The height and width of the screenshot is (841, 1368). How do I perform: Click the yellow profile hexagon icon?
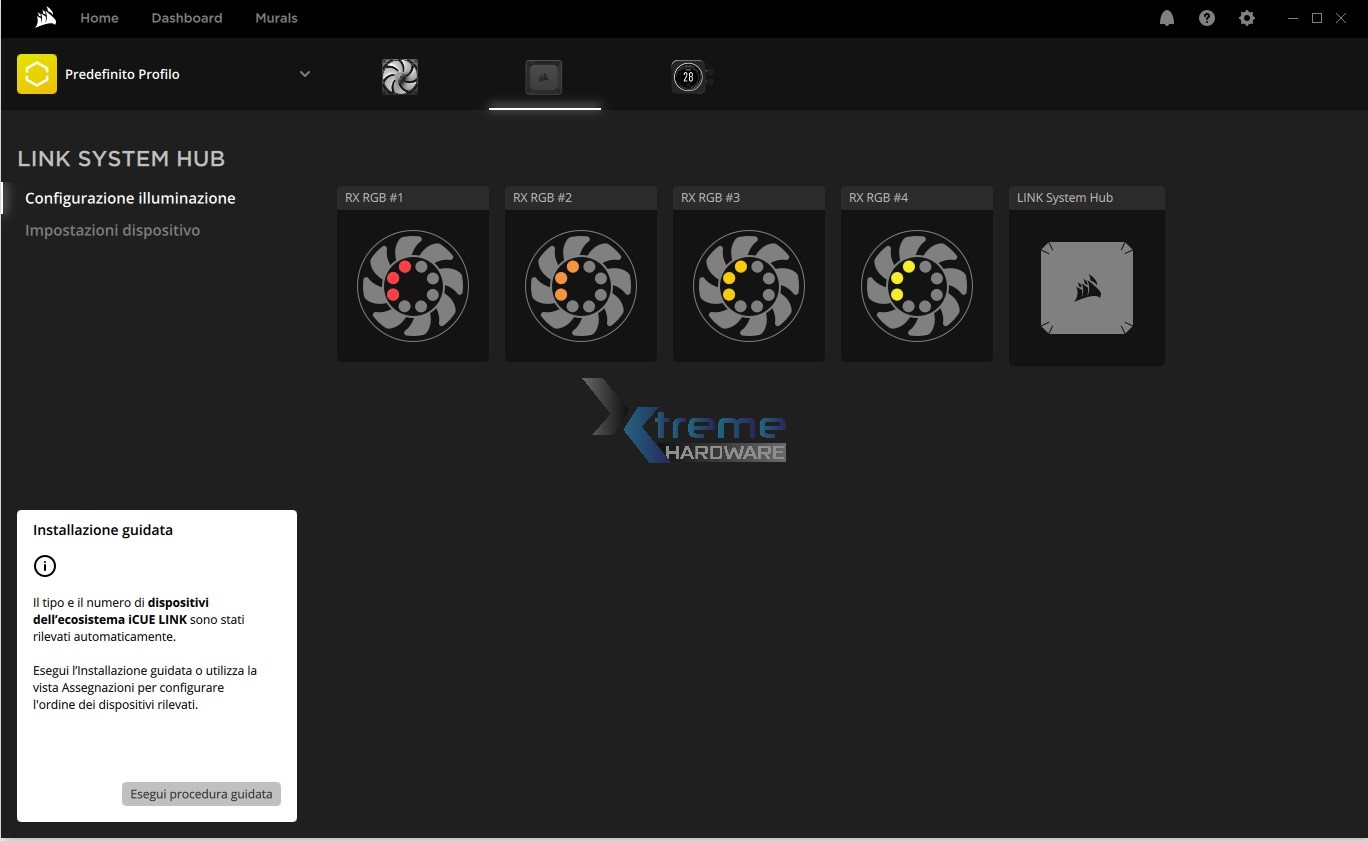click(x=37, y=74)
